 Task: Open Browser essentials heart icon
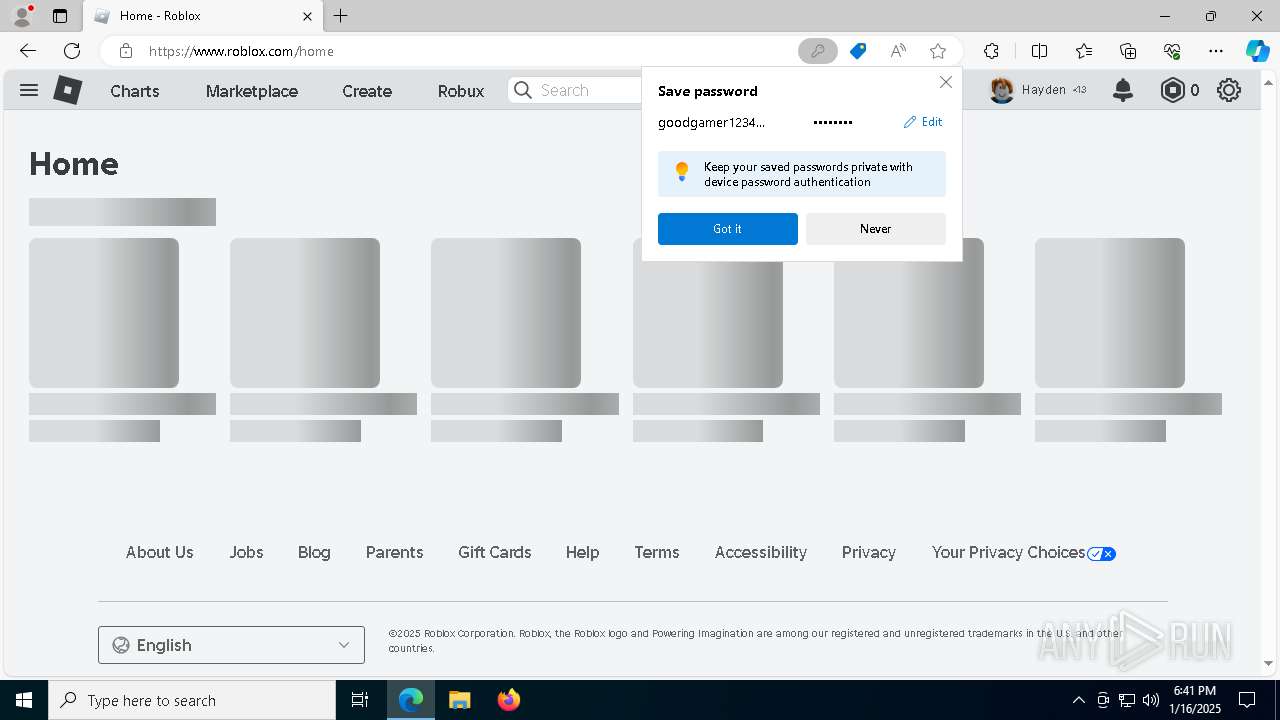(1172, 51)
